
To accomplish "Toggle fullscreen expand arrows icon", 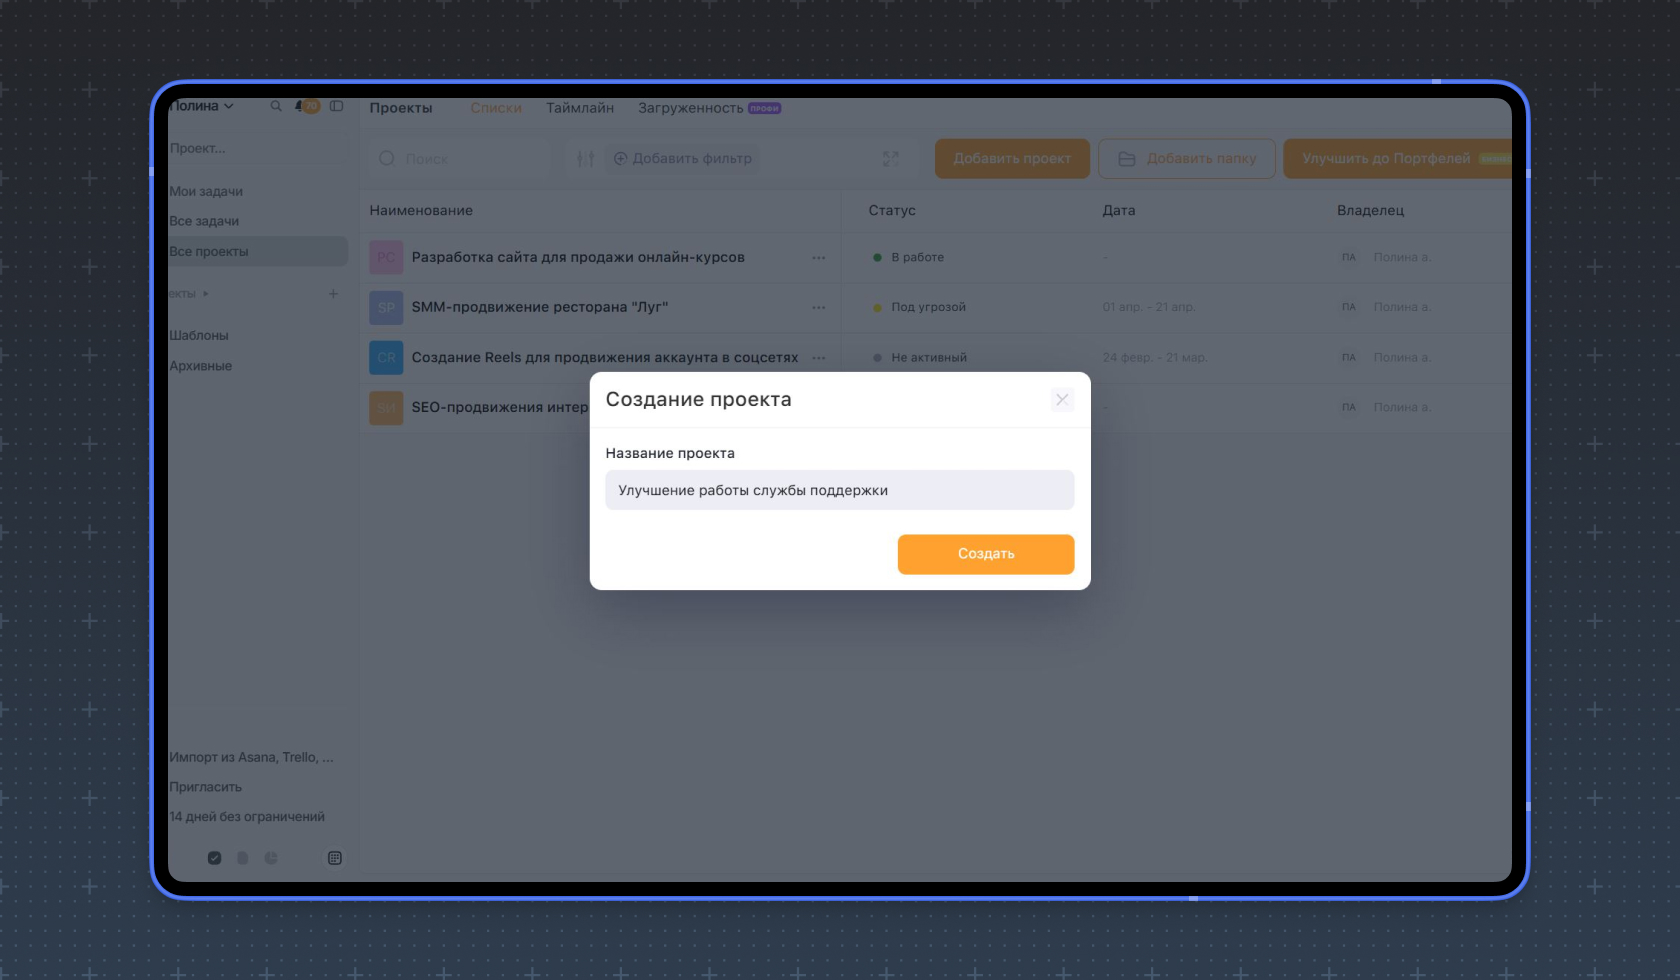I will [891, 158].
